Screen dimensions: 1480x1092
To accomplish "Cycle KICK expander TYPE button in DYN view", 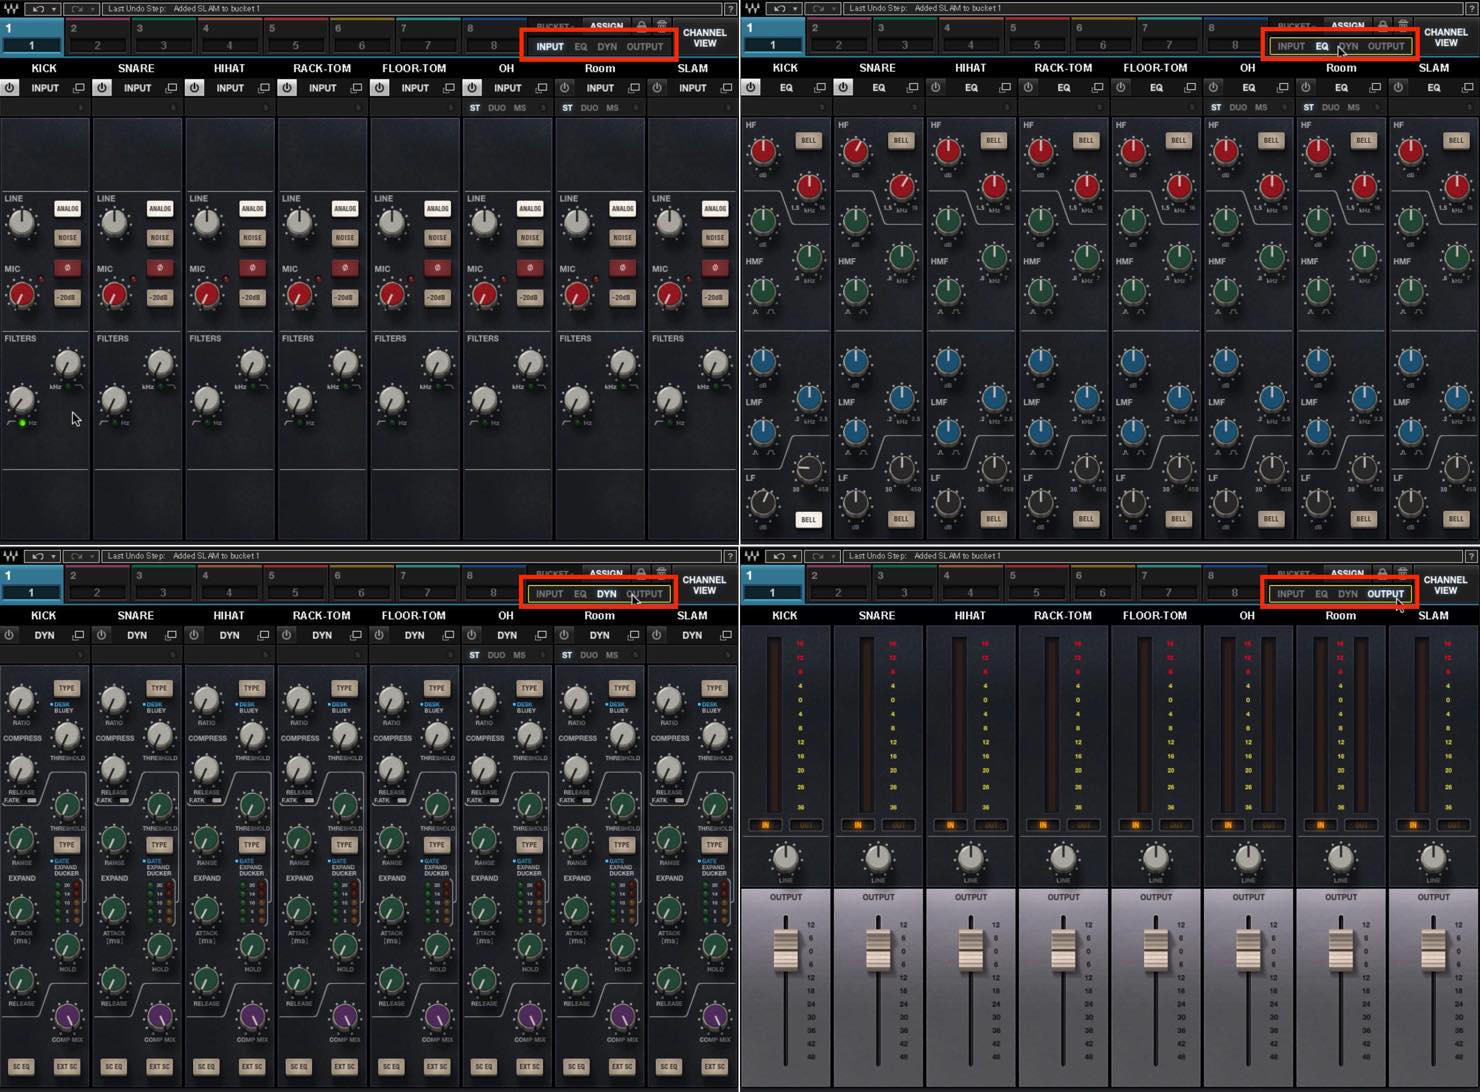I will click(x=67, y=845).
